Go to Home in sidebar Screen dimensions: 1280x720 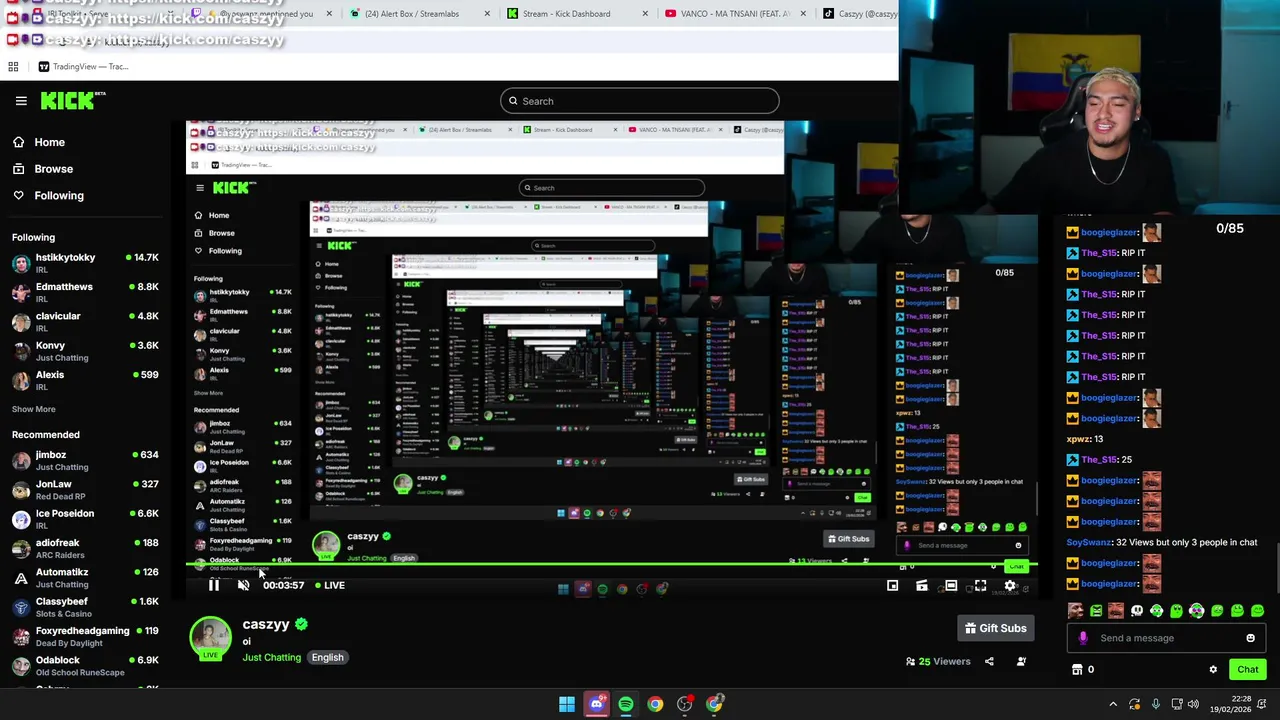[x=39, y=142]
